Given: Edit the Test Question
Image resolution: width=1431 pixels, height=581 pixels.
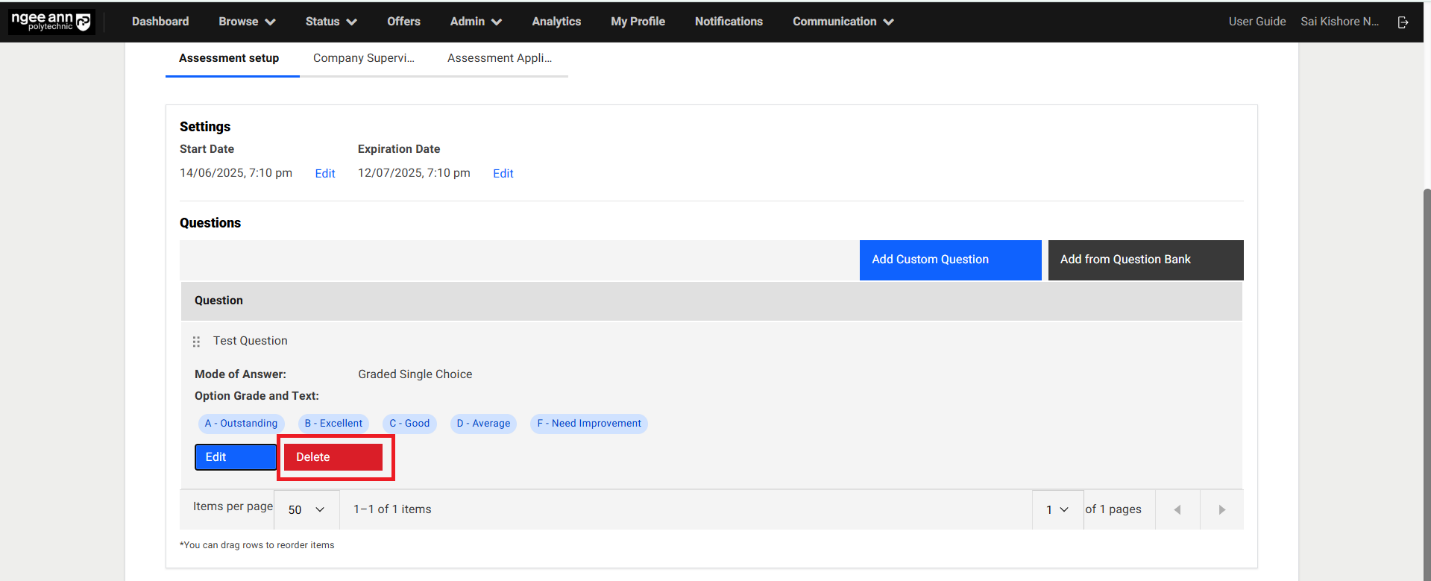Looking at the screenshot, I should click(x=235, y=457).
